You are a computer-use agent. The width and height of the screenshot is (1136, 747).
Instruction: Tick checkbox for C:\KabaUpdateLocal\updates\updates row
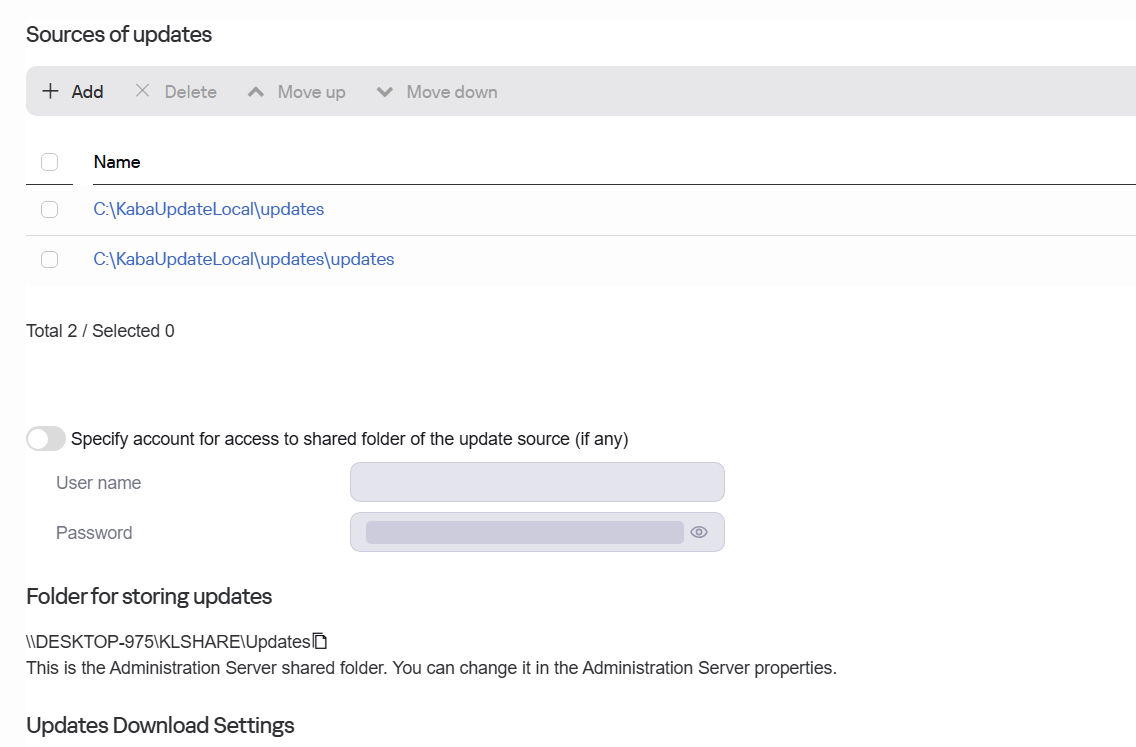click(x=49, y=259)
